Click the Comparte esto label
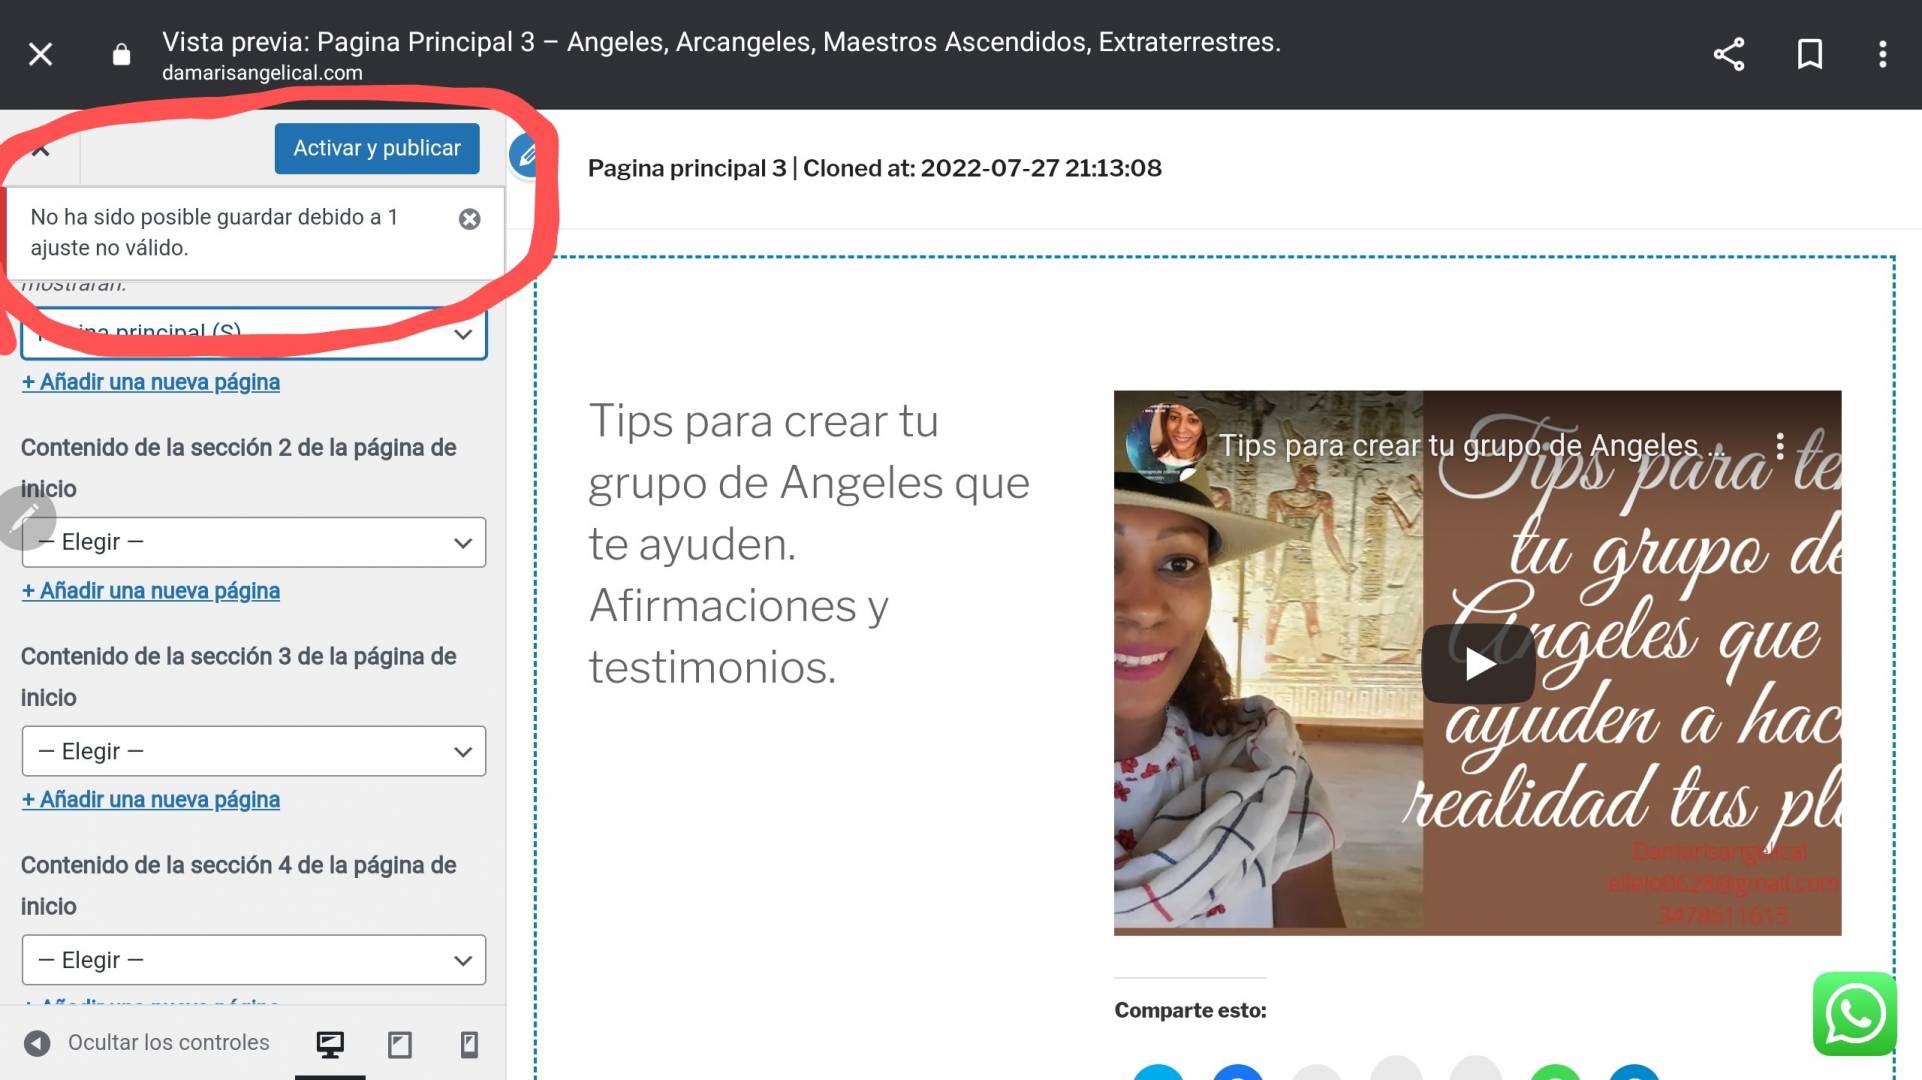The image size is (1922, 1080). click(1190, 1010)
